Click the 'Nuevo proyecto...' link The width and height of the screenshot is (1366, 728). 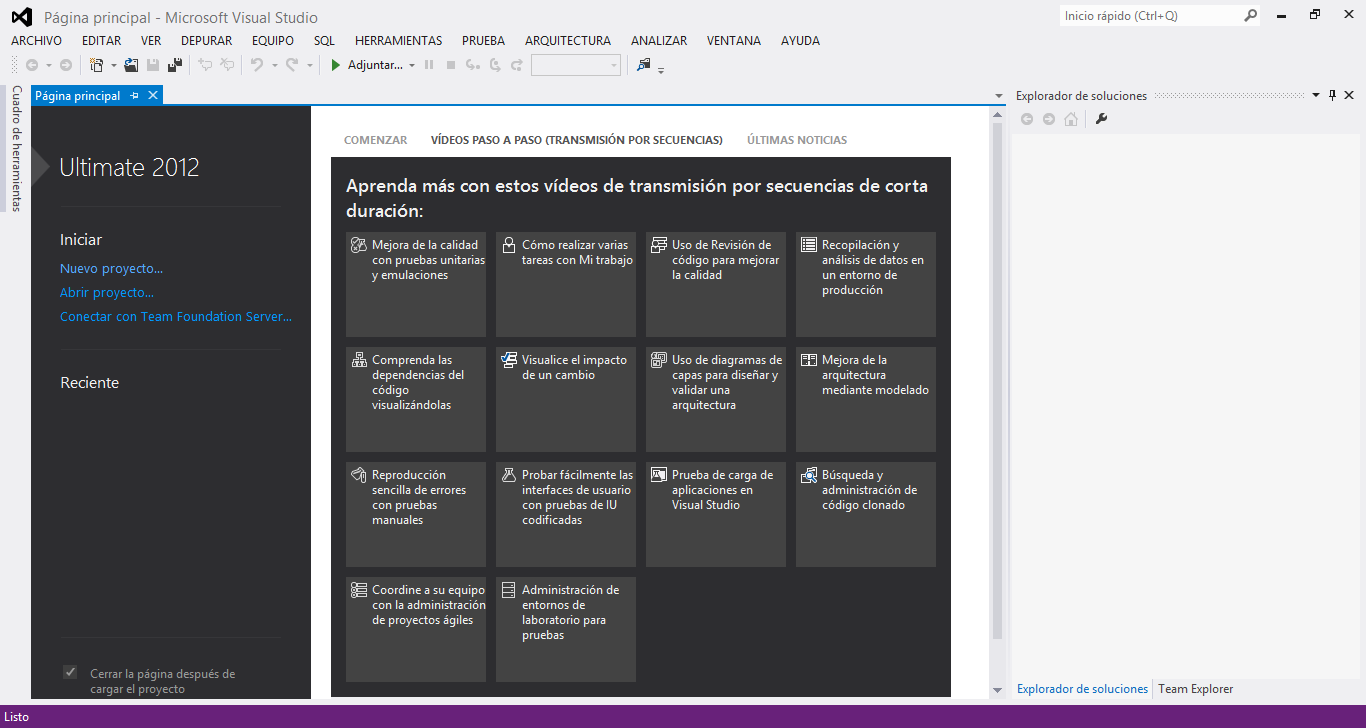tap(111, 269)
